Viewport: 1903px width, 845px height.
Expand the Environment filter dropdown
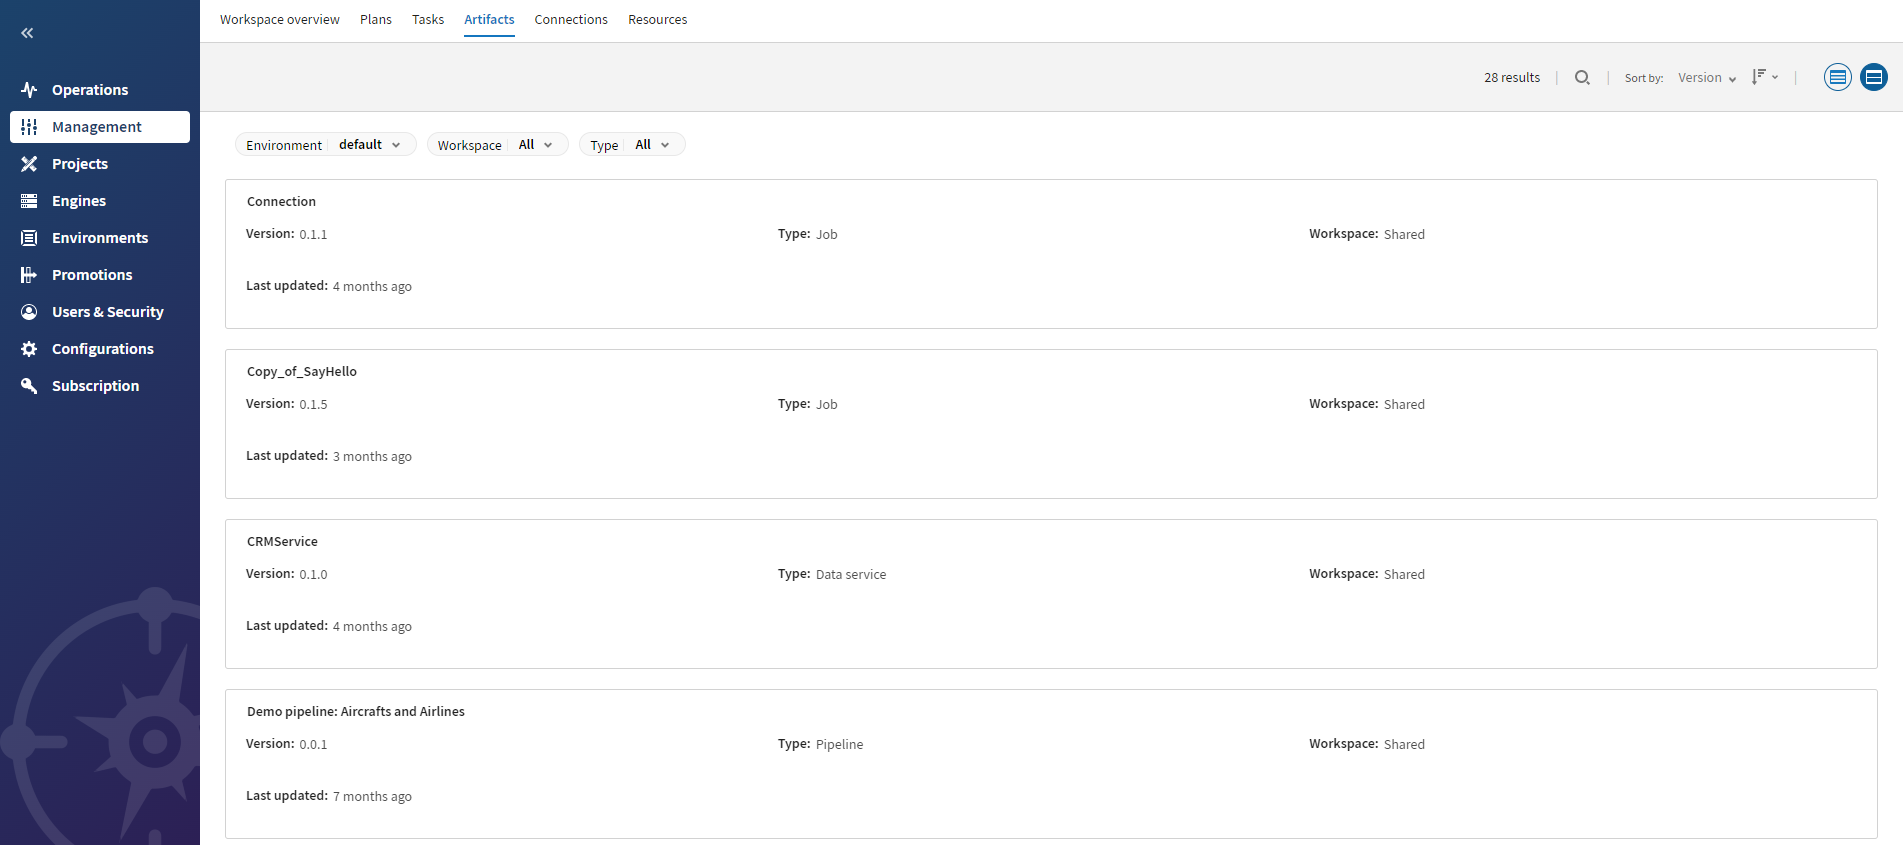coord(325,145)
